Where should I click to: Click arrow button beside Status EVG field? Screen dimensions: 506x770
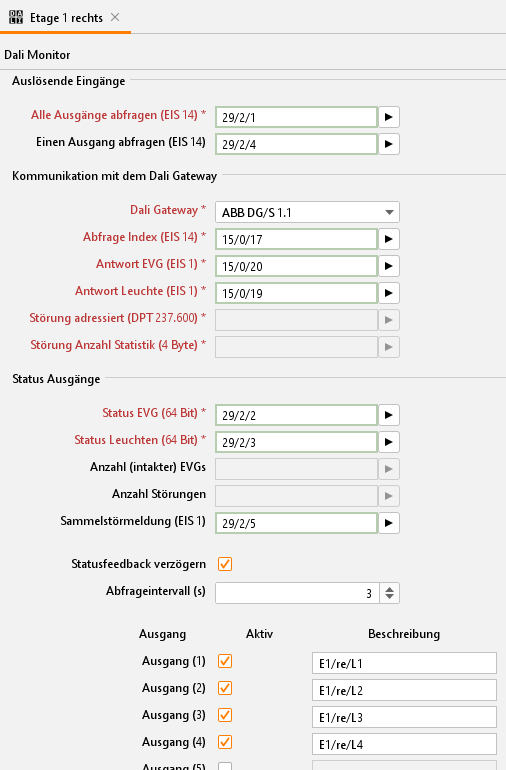coord(389,415)
